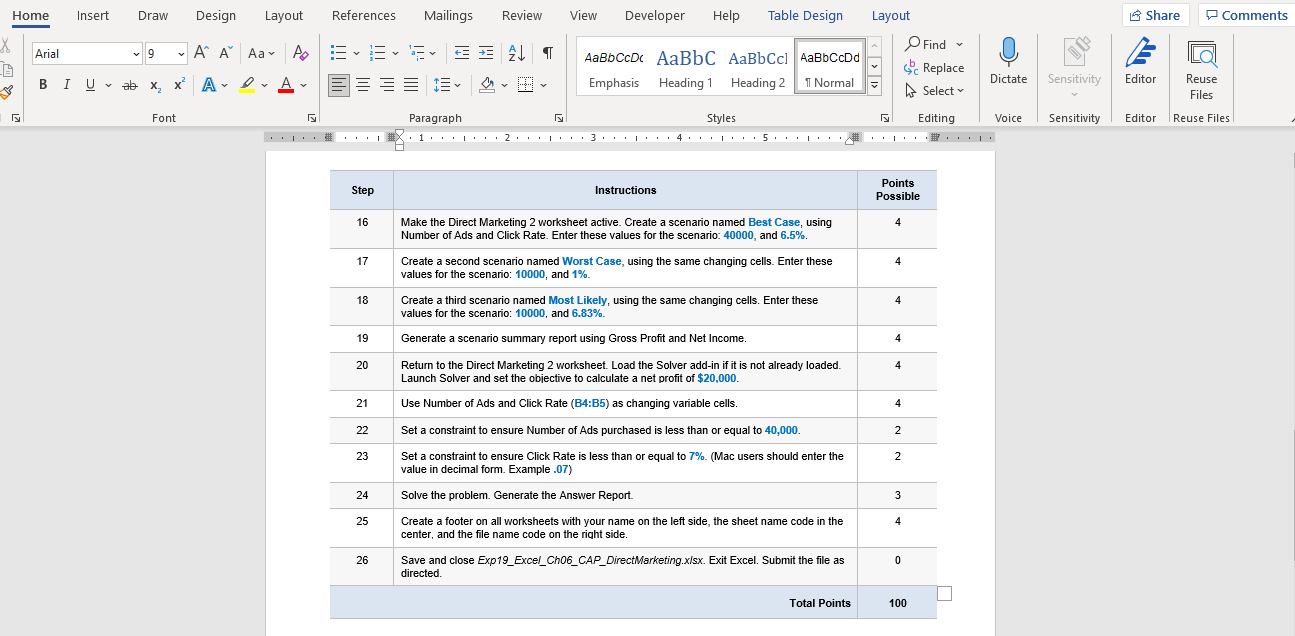Insert a numbered list
Image resolution: width=1295 pixels, height=636 pixels.
point(376,53)
